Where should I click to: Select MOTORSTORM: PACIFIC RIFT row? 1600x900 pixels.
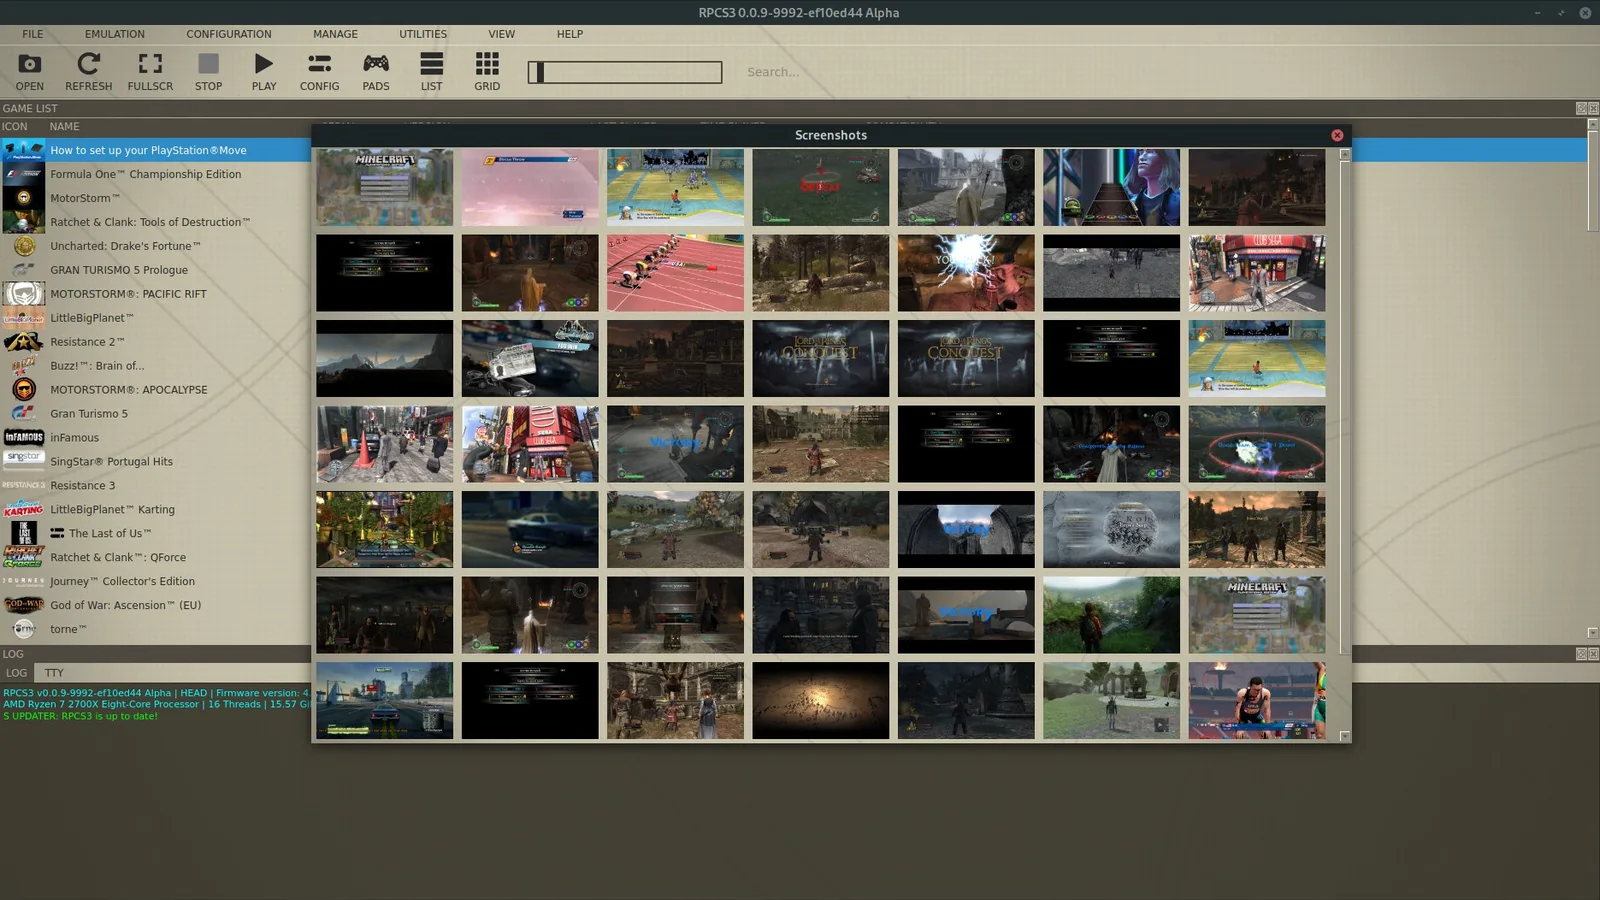click(155, 294)
